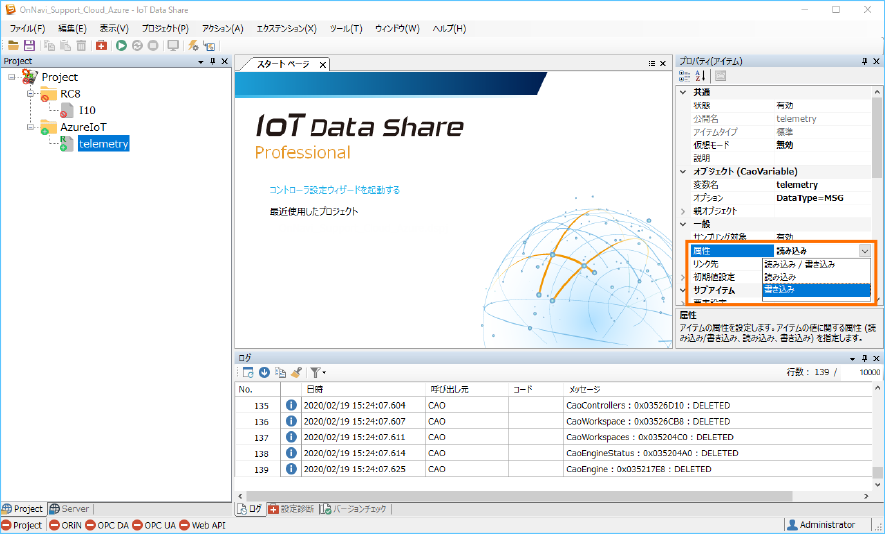885x534 pixels.
Task: Click the red add-item toolbar icon
Action: (102, 45)
